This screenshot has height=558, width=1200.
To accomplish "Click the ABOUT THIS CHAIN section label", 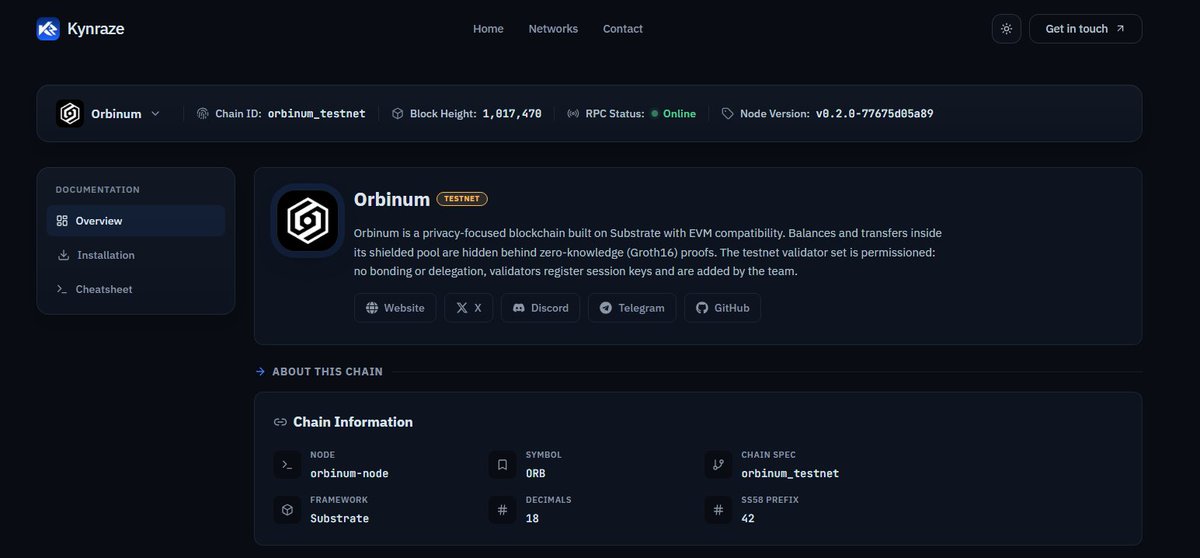I will (327, 372).
